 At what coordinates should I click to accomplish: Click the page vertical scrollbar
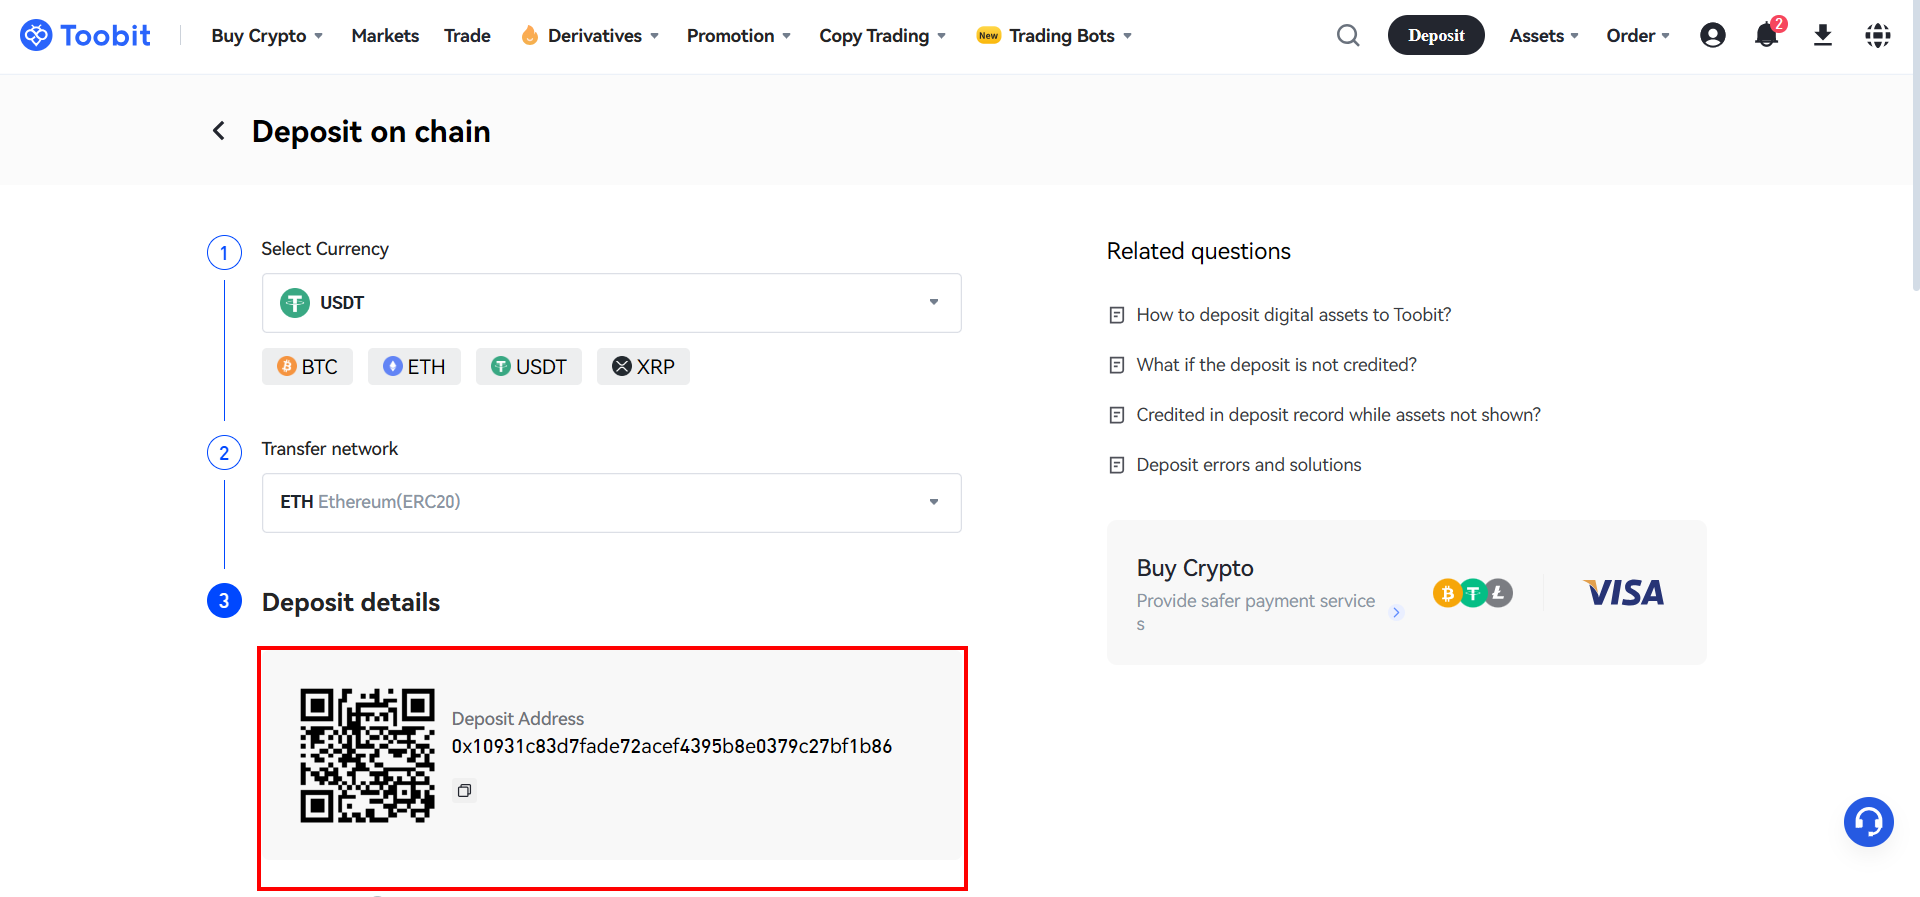point(1915,145)
